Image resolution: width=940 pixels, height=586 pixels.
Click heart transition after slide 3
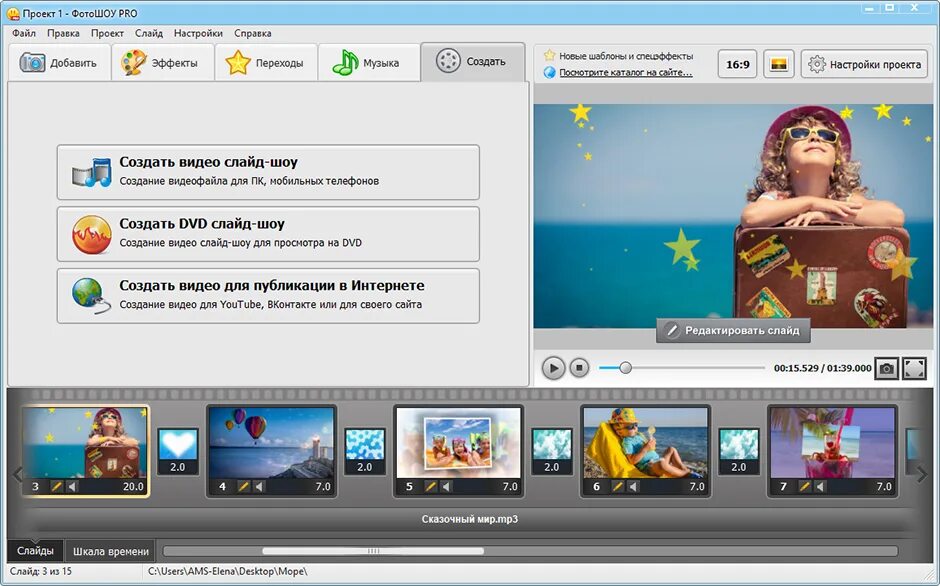tap(178, 451)
